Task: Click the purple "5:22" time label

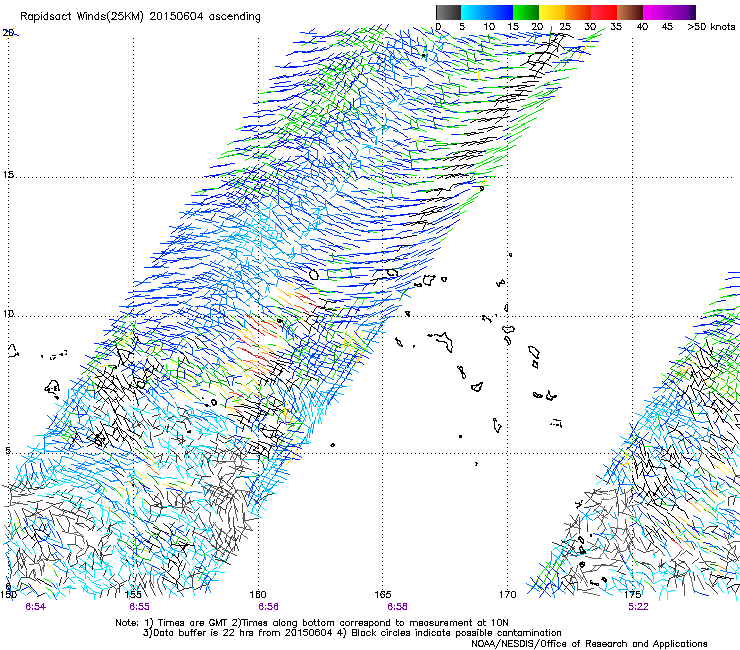Action: tap(638, 607)
